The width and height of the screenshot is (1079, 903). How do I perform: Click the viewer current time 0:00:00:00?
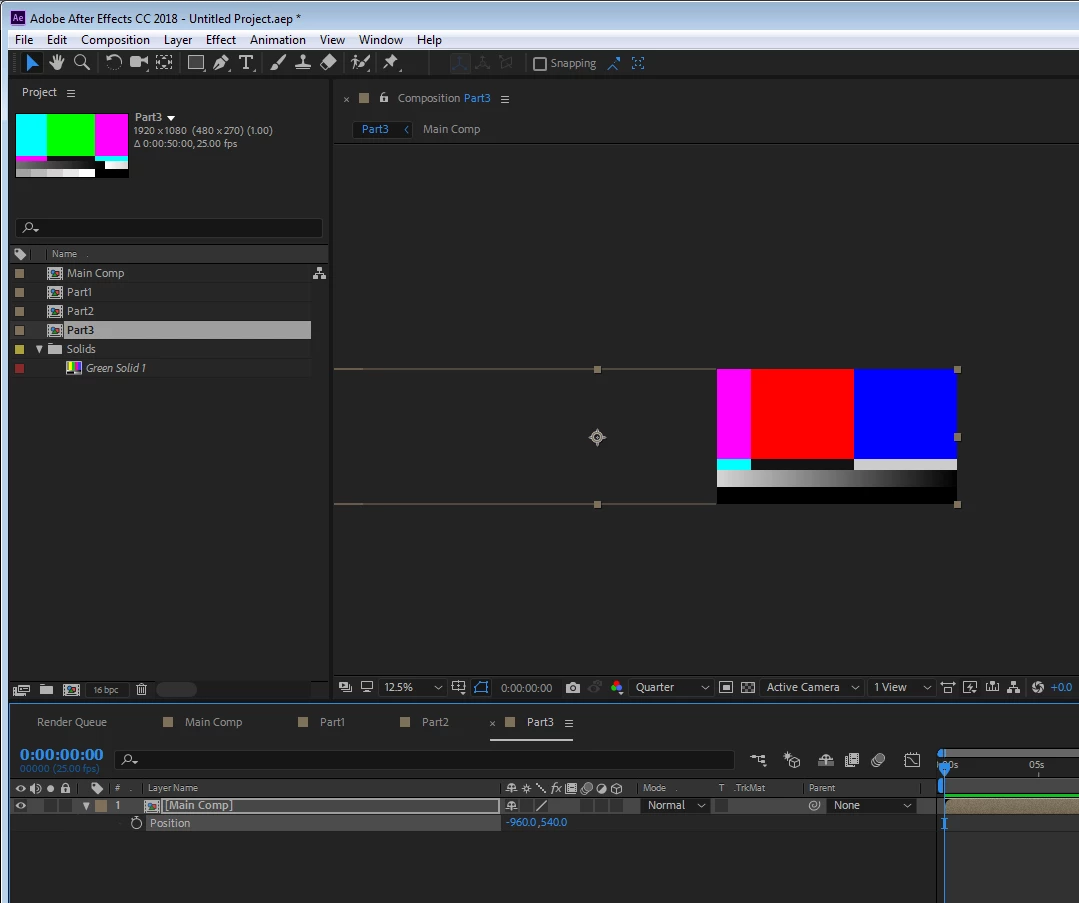(x=526, y=688)
